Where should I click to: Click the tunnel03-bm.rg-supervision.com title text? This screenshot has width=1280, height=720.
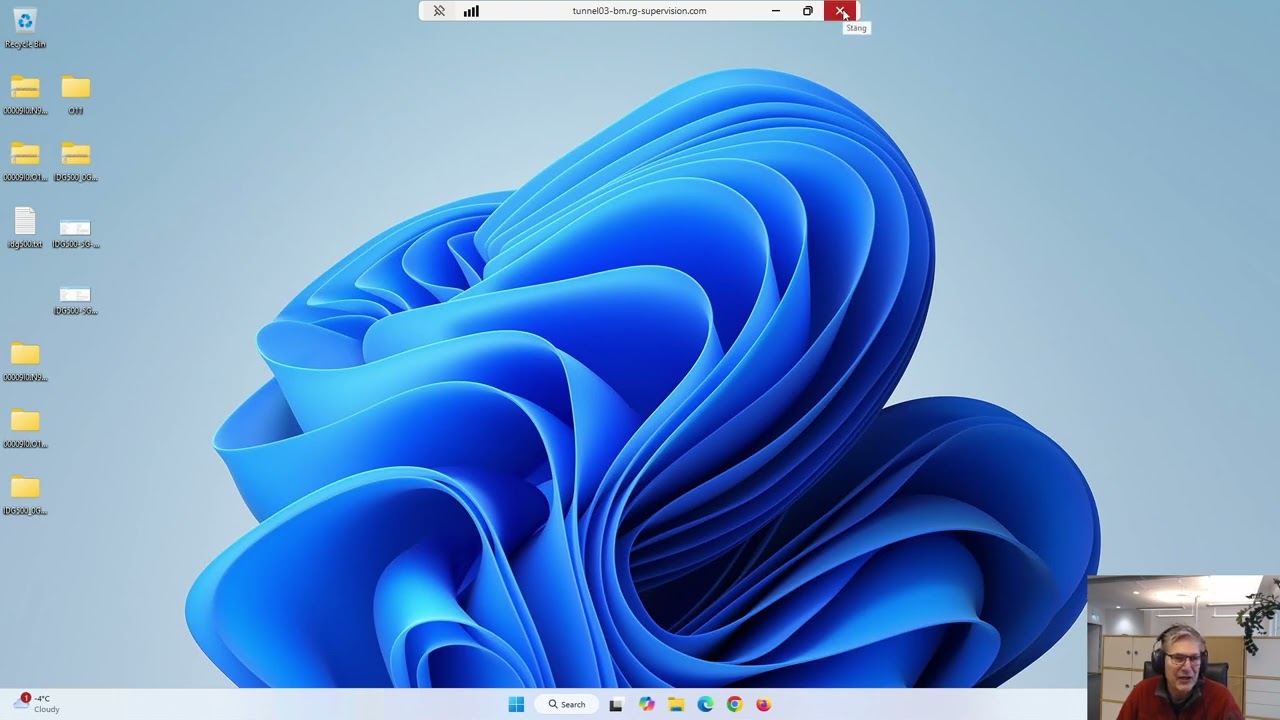[639, 11]
